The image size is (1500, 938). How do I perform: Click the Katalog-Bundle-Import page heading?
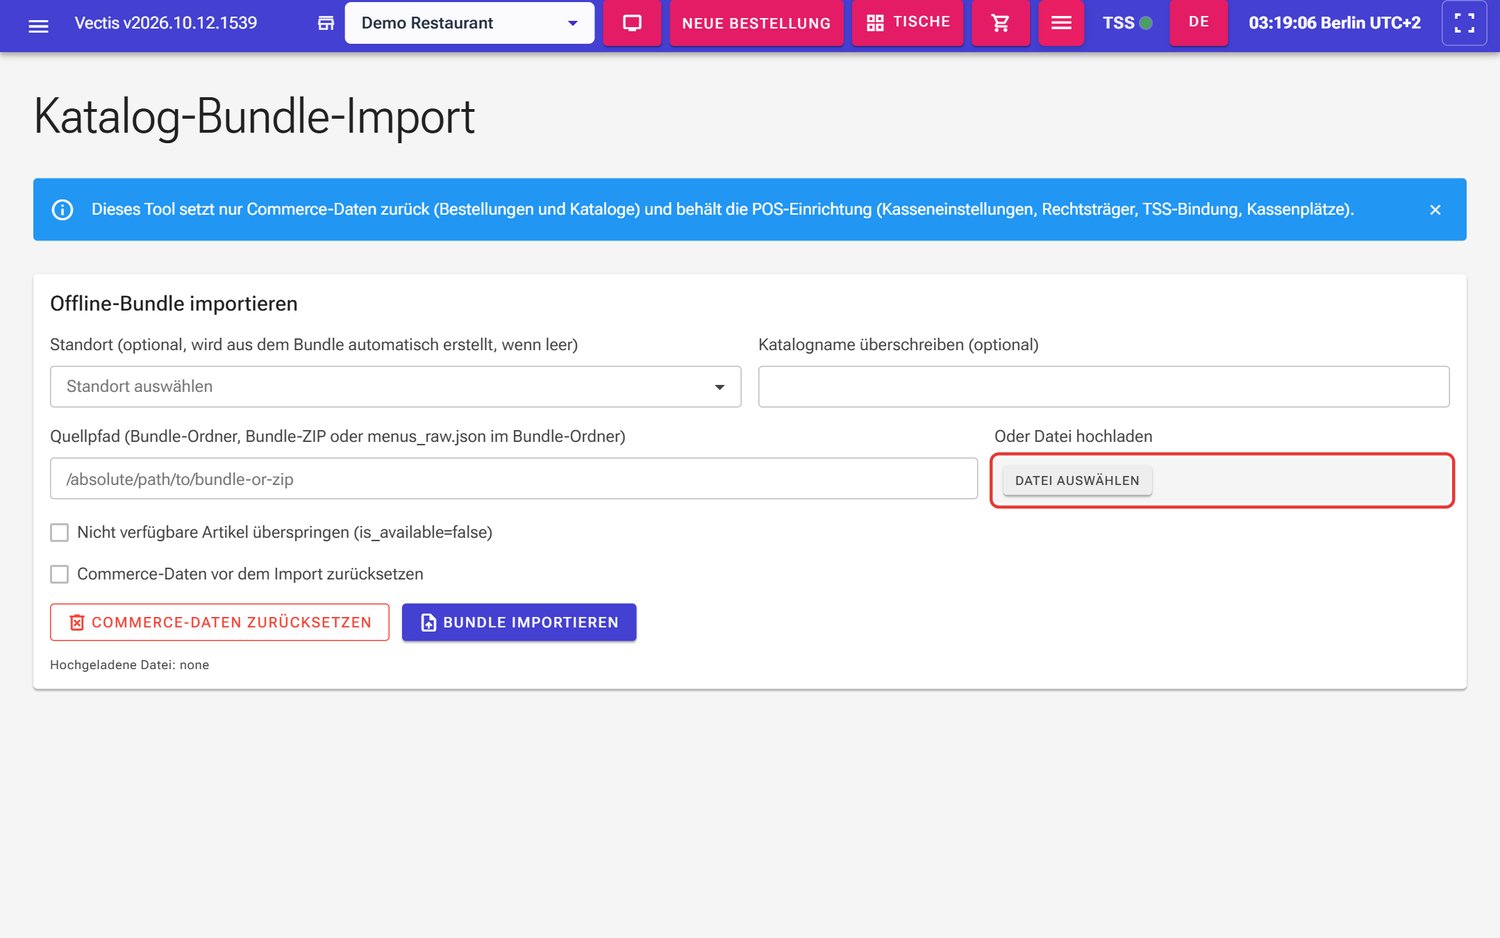(254, 117)
